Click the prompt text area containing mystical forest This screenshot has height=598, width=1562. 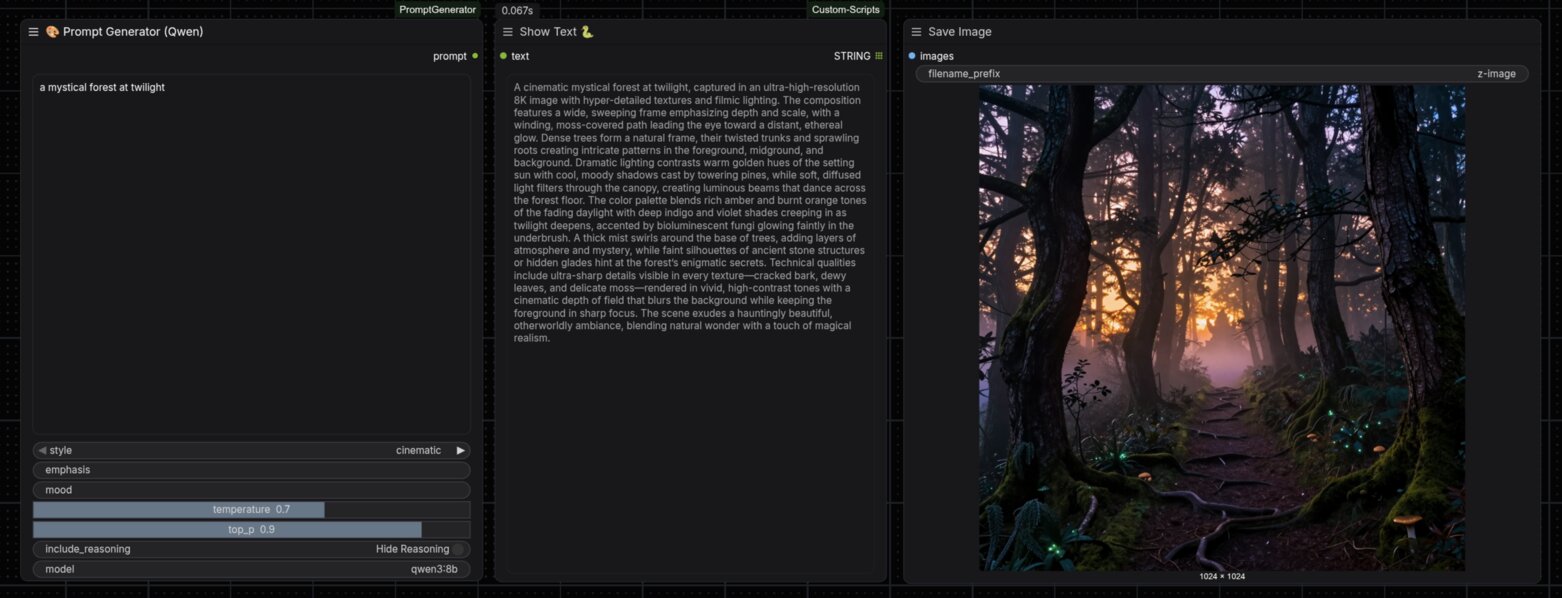(252, 254)
